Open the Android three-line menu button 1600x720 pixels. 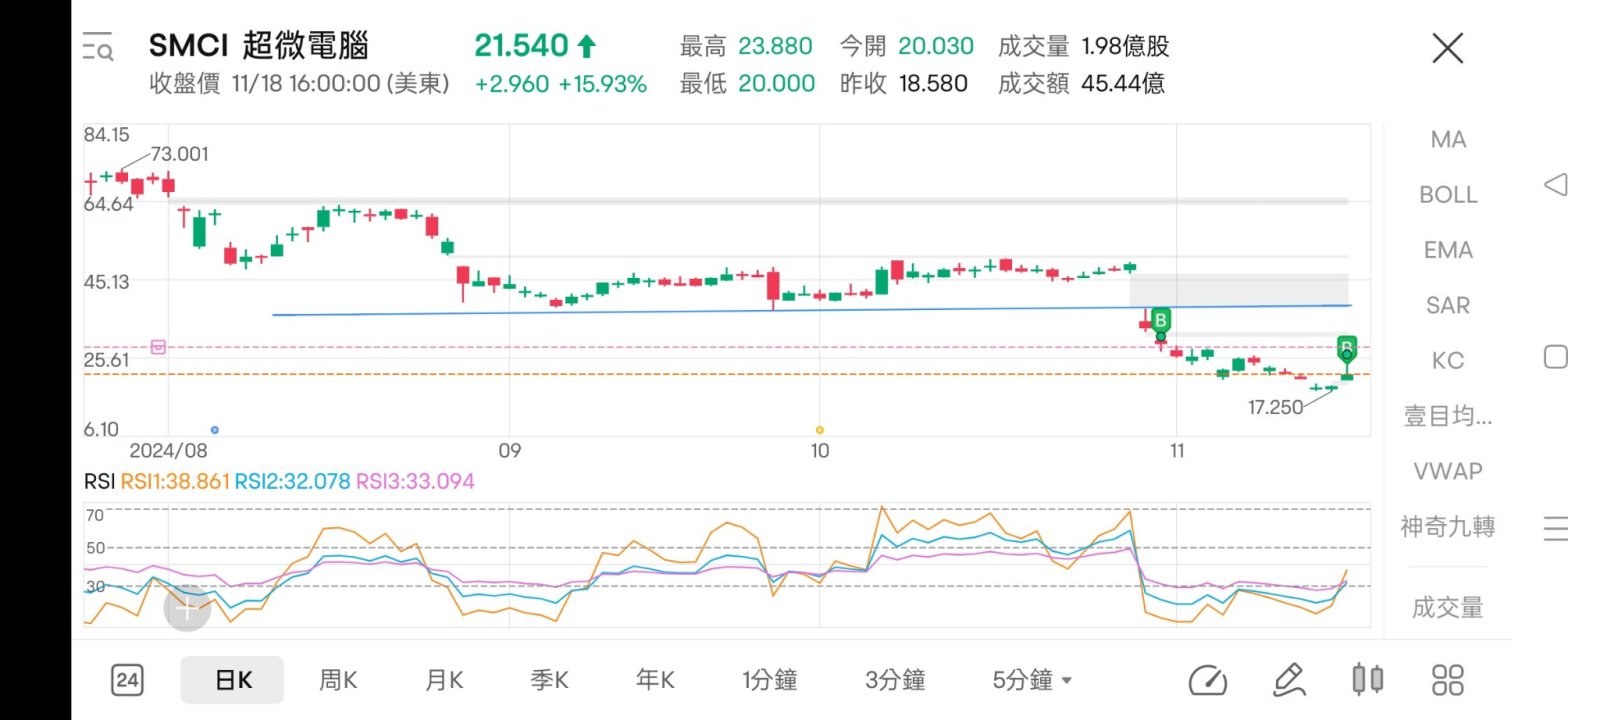pyautogui.click(x=1556, y=528)
